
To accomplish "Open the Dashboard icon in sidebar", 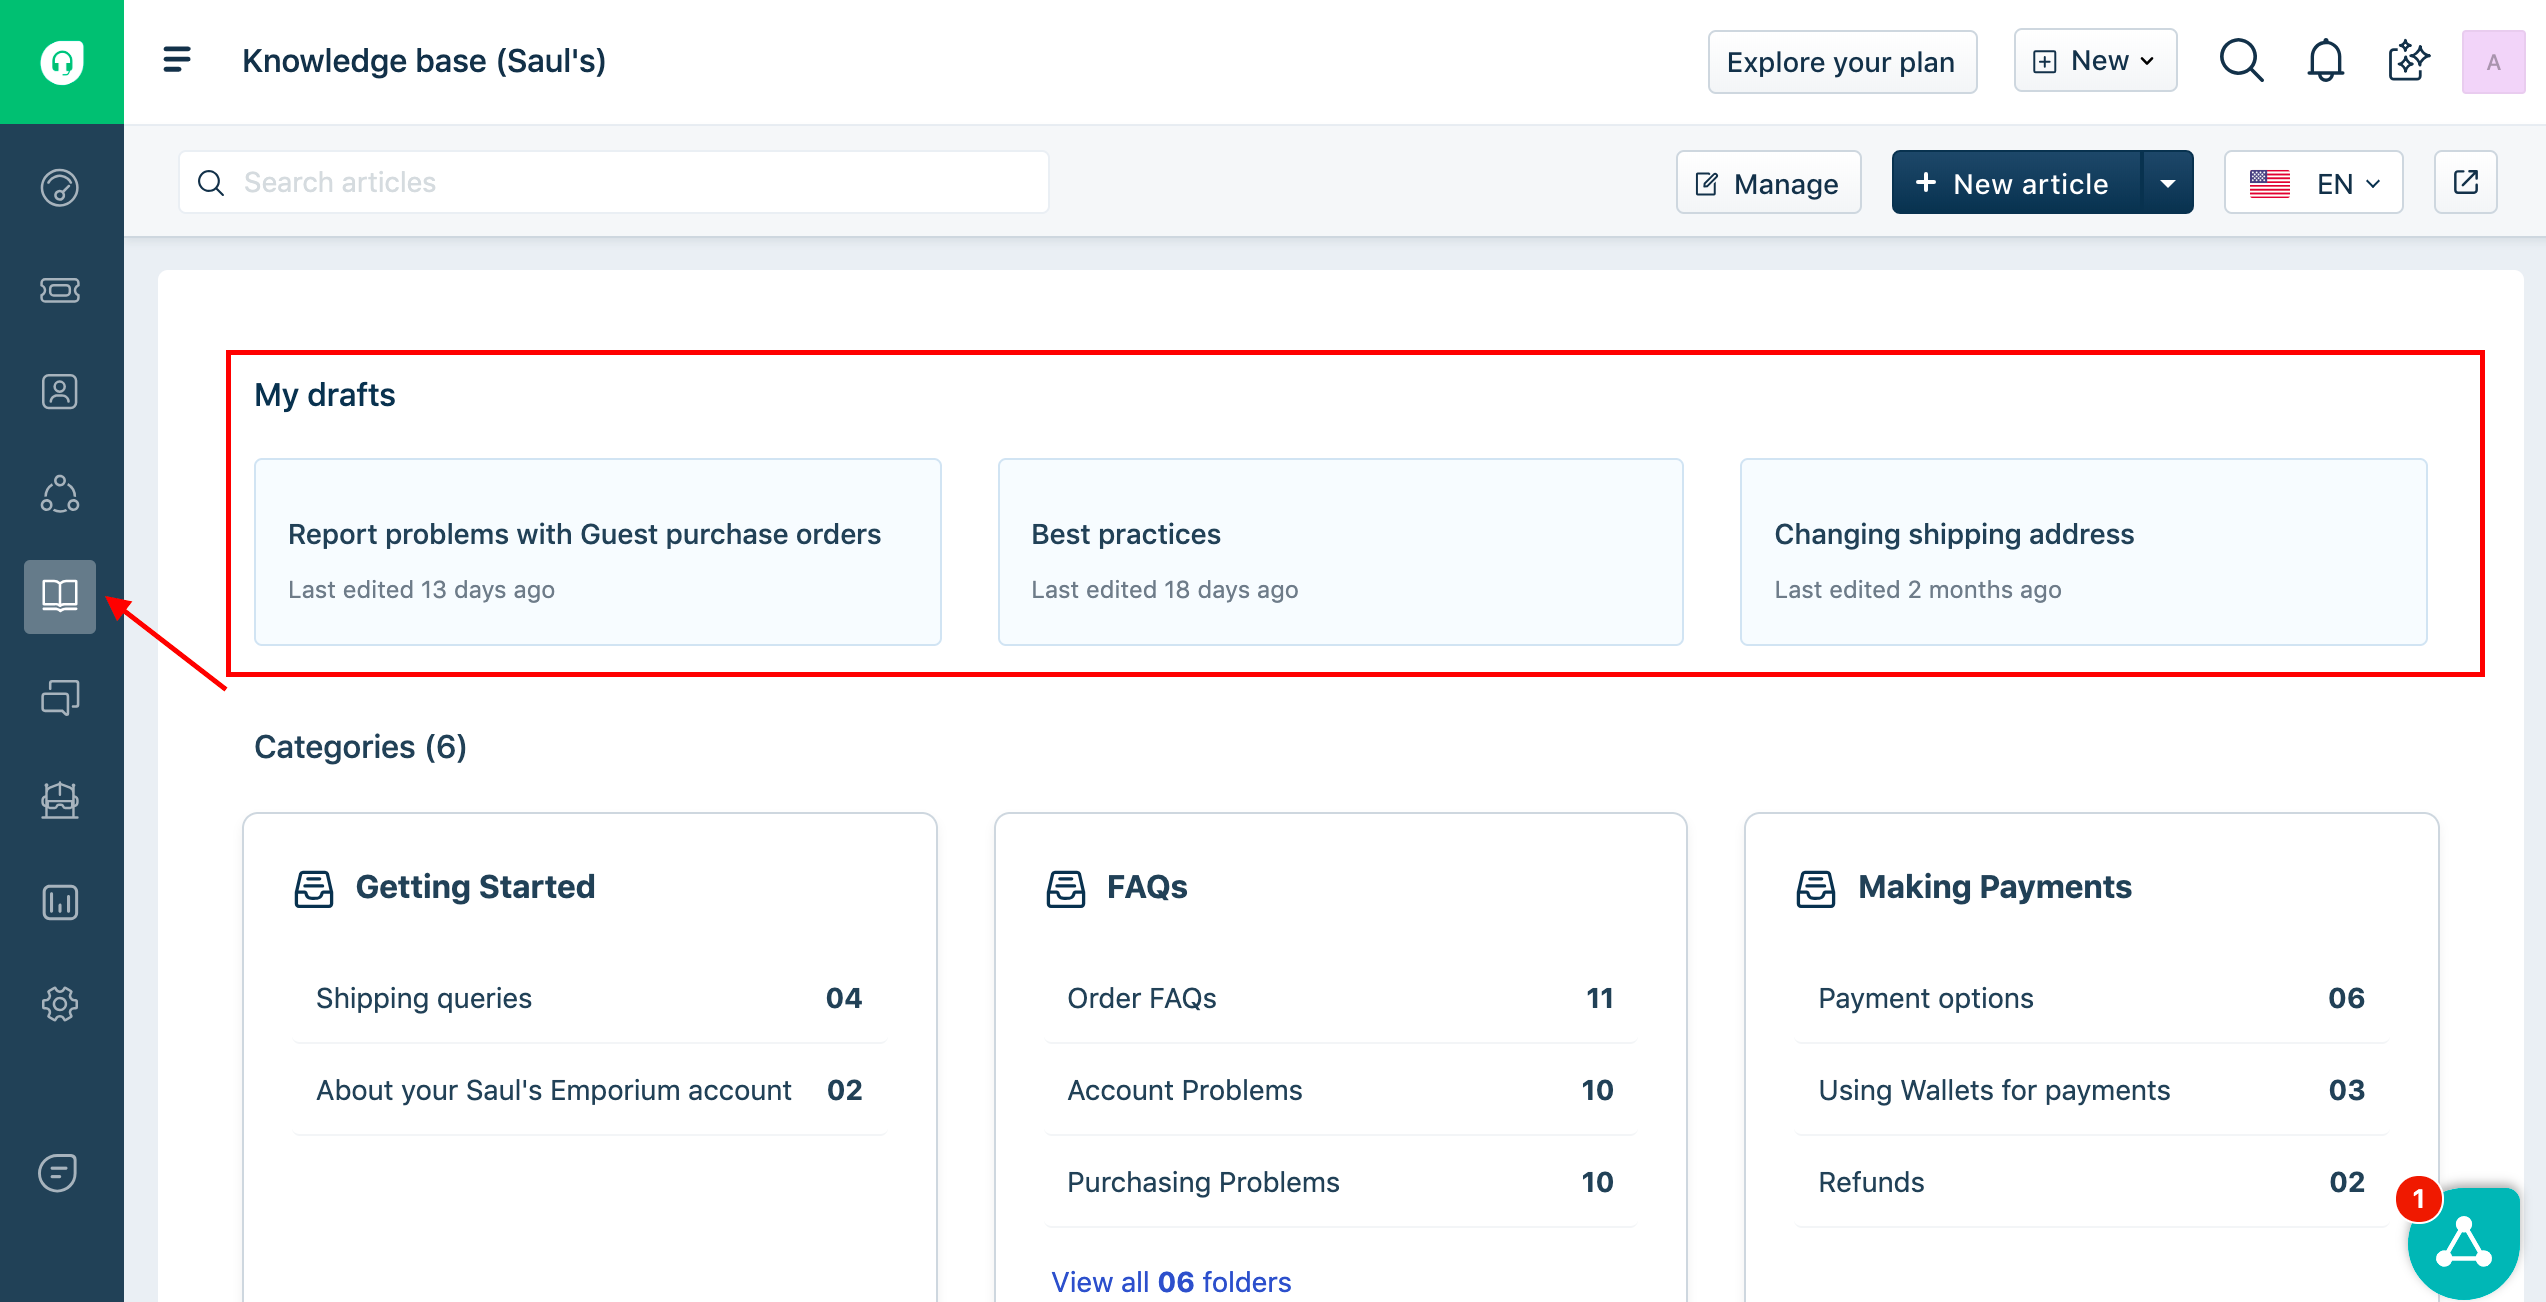I will point(60,188).
